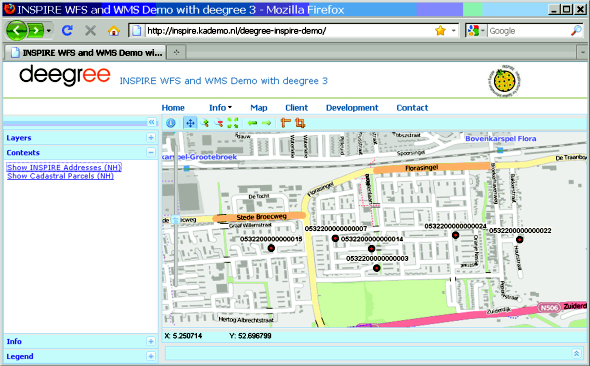Collapse the left sidebar with double-arrow
590x366 pixels.
pos(151,122)
